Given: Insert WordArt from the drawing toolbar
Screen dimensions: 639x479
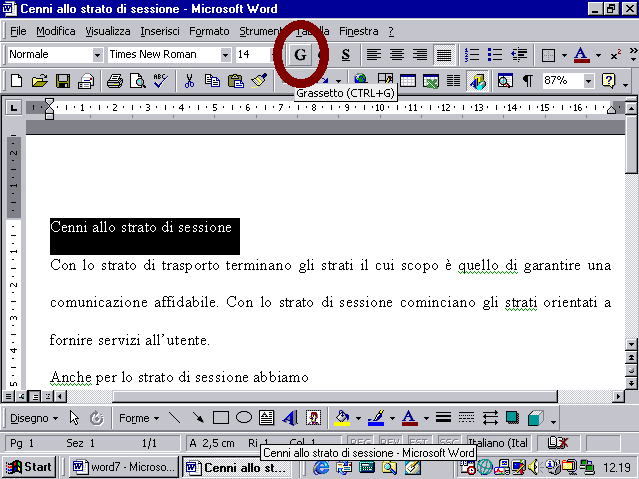Looking at the screenshot, I should pyautogui.click(x=290, y=418).
